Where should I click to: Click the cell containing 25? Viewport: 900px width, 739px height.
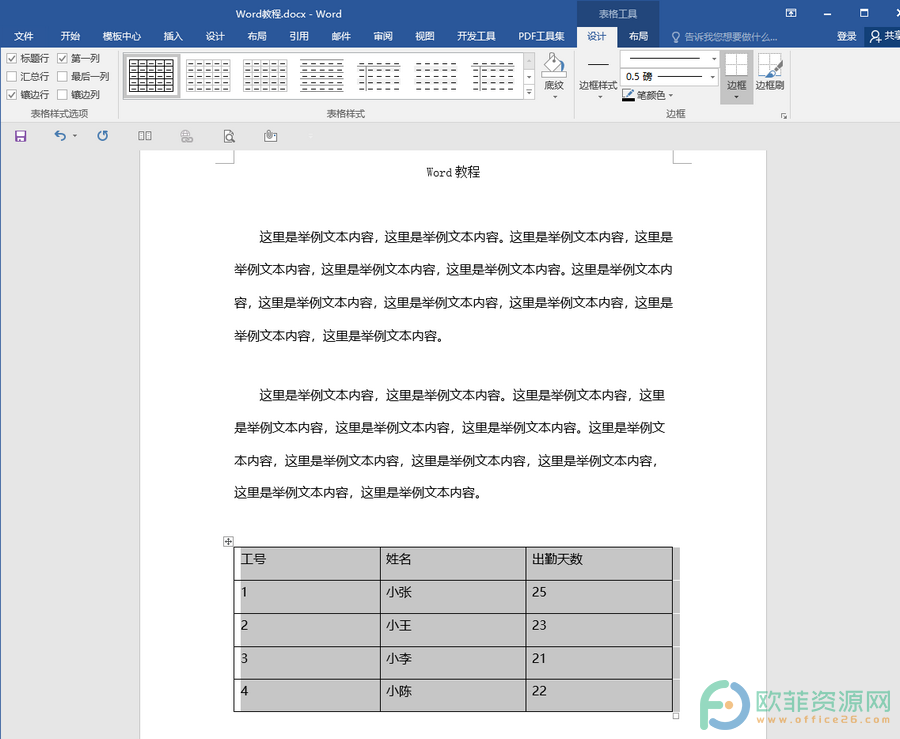599,597
